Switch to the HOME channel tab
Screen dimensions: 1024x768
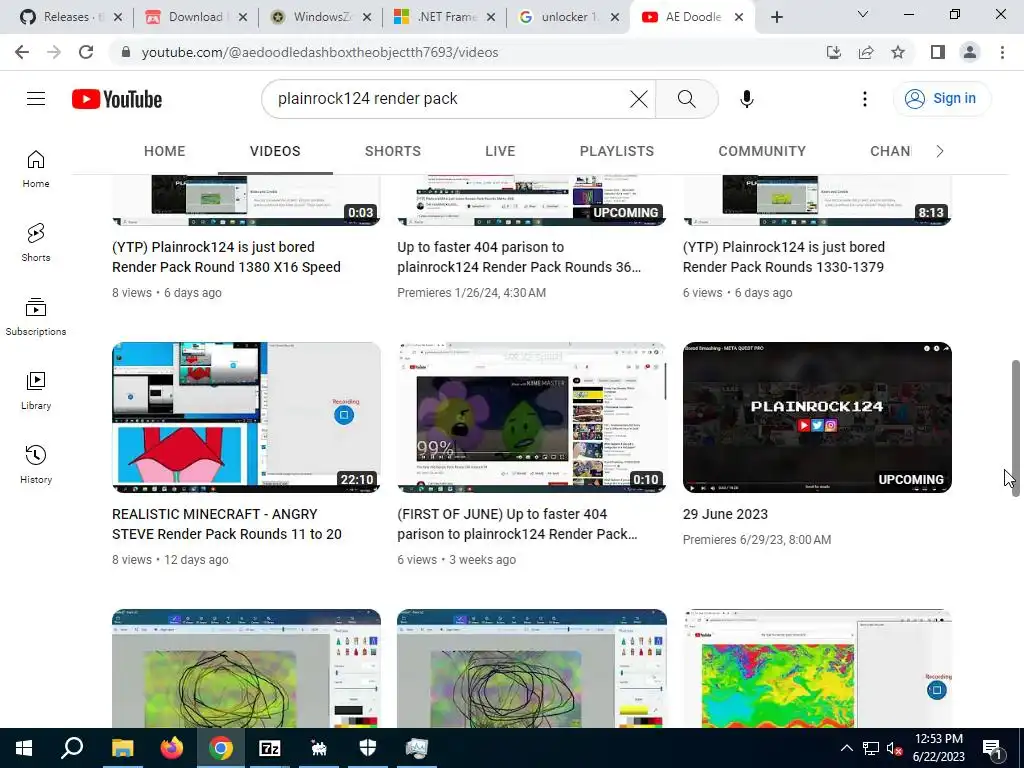click(x=165, y=151)
